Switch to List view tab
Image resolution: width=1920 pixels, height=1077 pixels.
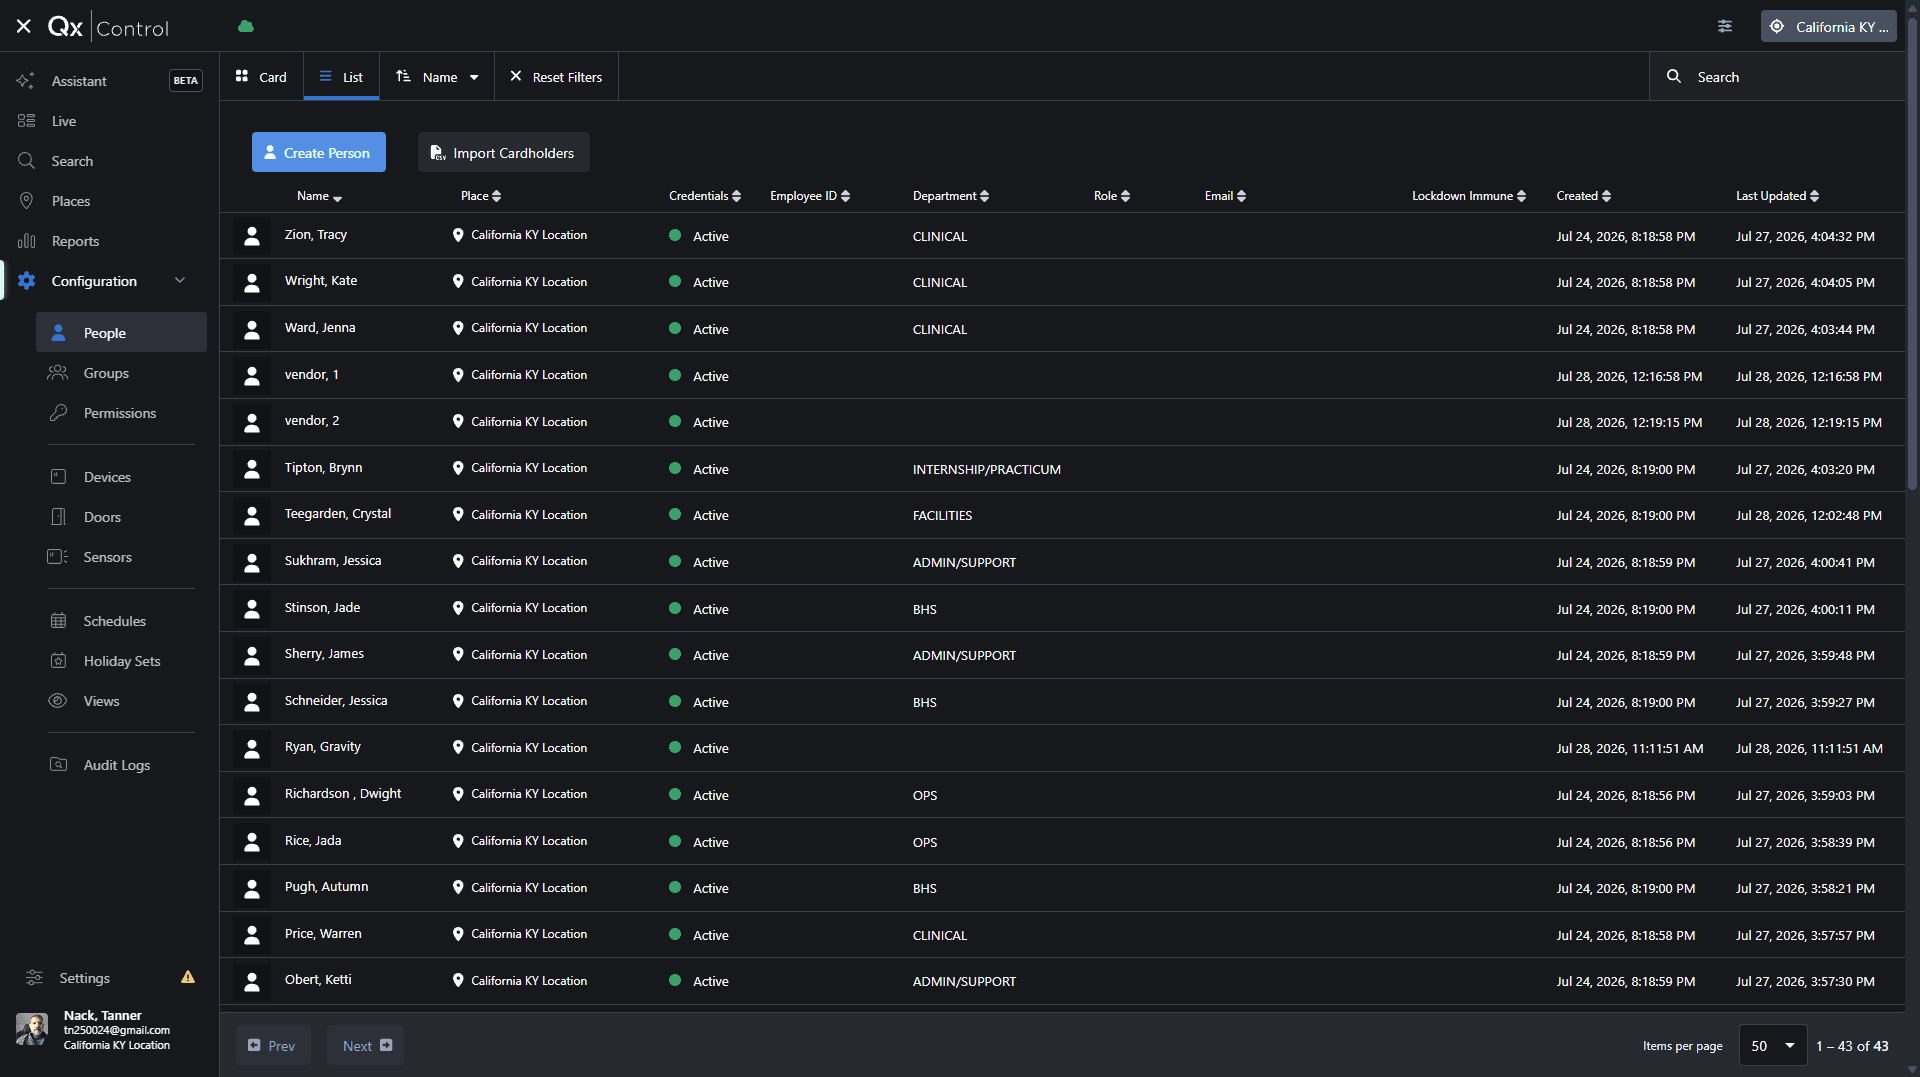tap(341, 77)
